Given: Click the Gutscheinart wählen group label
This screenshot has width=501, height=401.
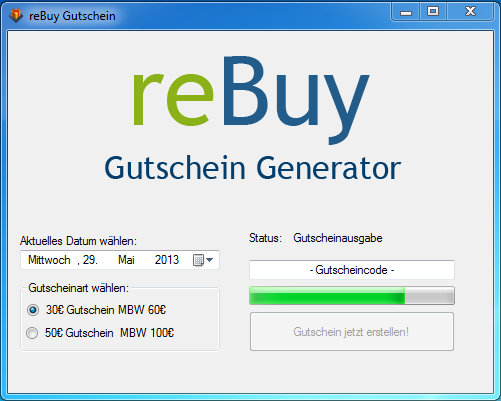Looking at the screenshot, I should 78,288.
